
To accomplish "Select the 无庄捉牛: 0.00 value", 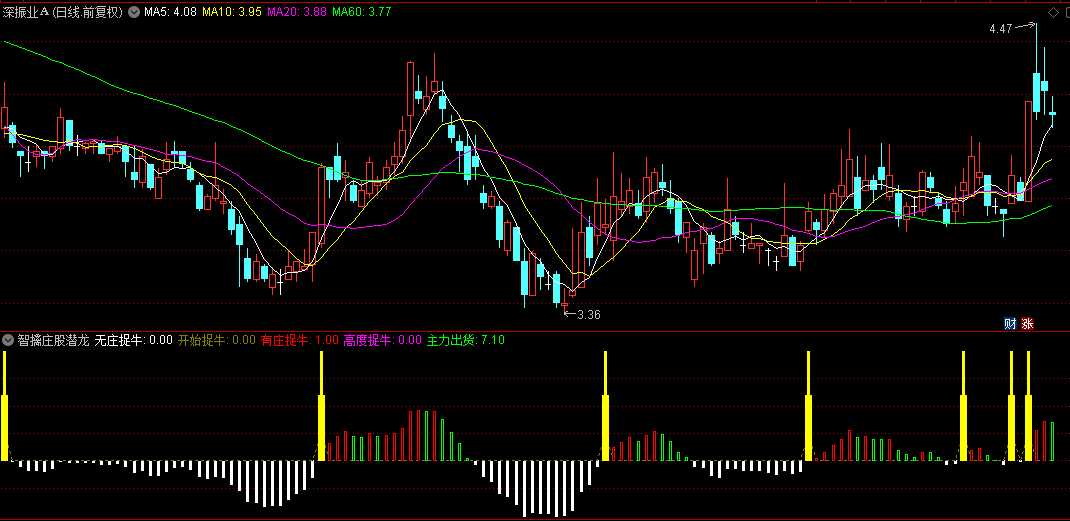I will click(x=133, y=340).
